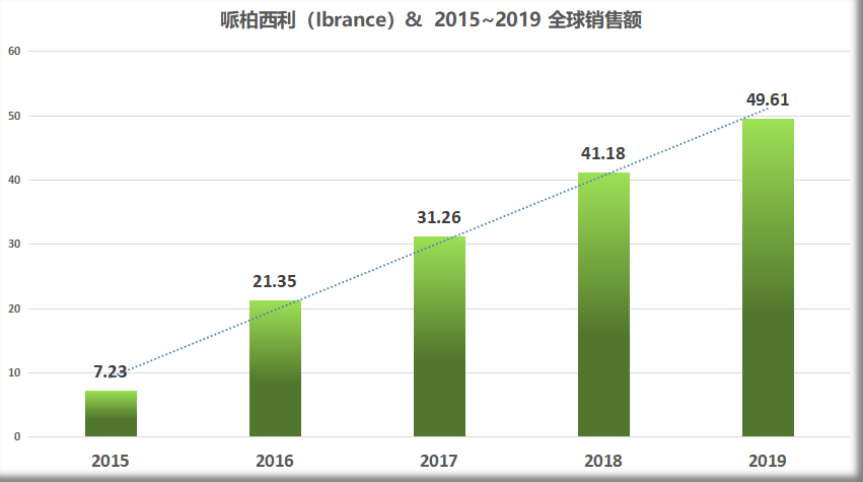The height and width of the screenshot is (482, 863).
Task: Click the chart title containing Ibrance
Action: tap(430, 20)
